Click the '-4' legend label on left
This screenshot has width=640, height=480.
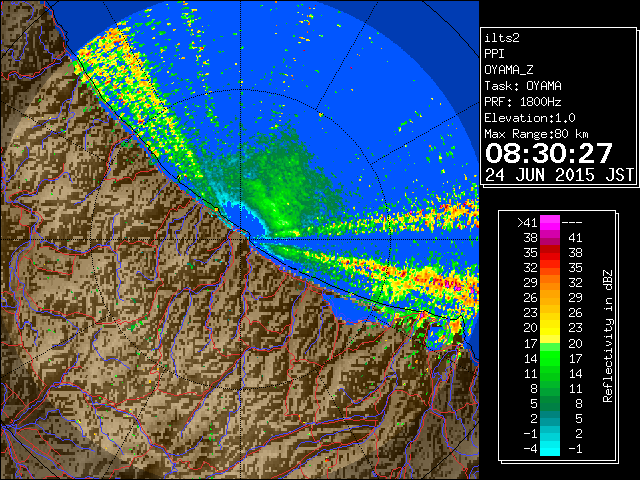(530, 449)
